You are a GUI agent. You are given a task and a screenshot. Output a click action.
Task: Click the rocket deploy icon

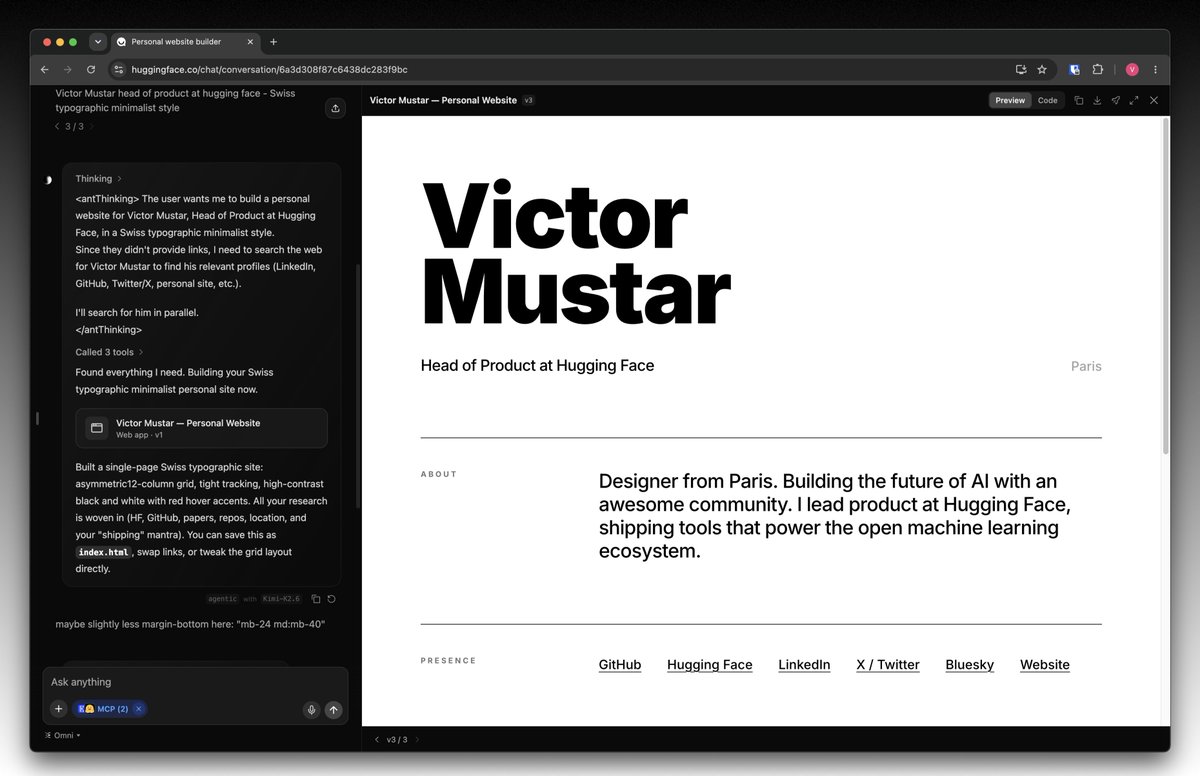tap(1115, 100)
